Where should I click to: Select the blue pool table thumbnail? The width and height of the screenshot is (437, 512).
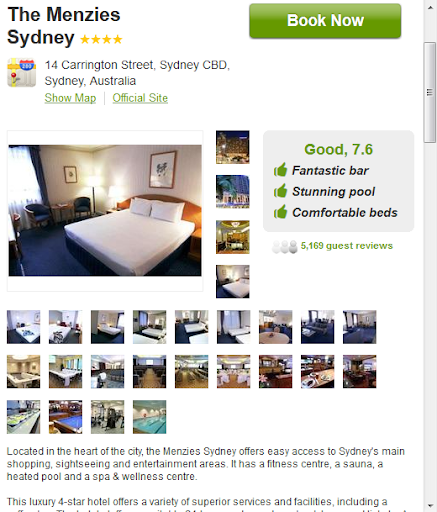(x=65, y=417)
